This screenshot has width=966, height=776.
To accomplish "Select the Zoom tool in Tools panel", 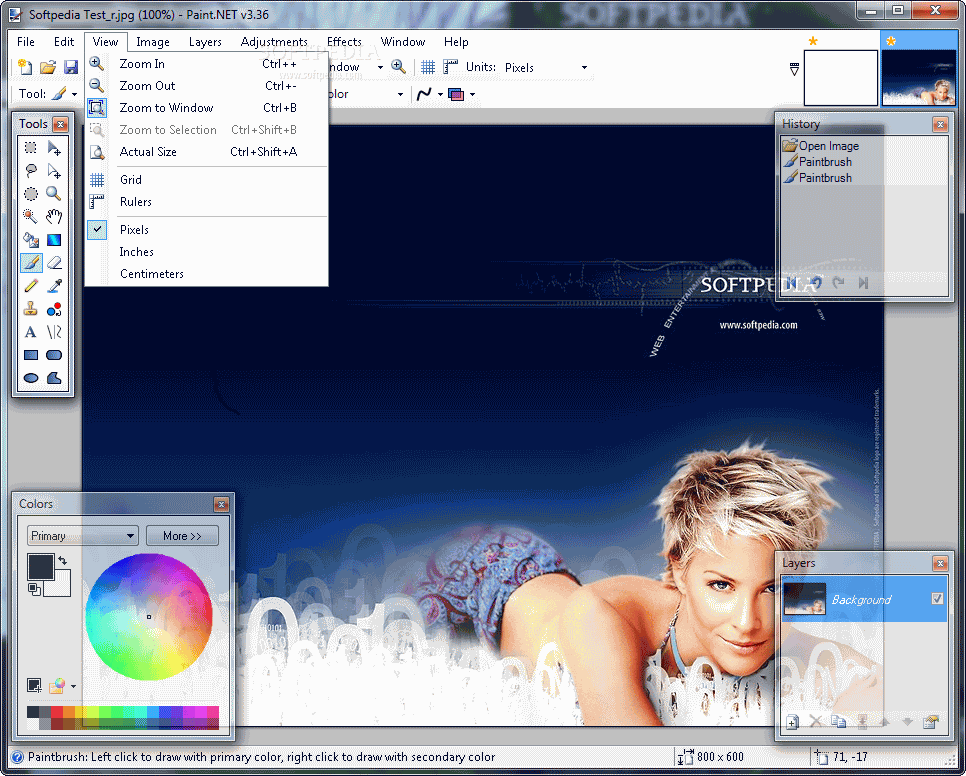I will (x=54, y=193).
